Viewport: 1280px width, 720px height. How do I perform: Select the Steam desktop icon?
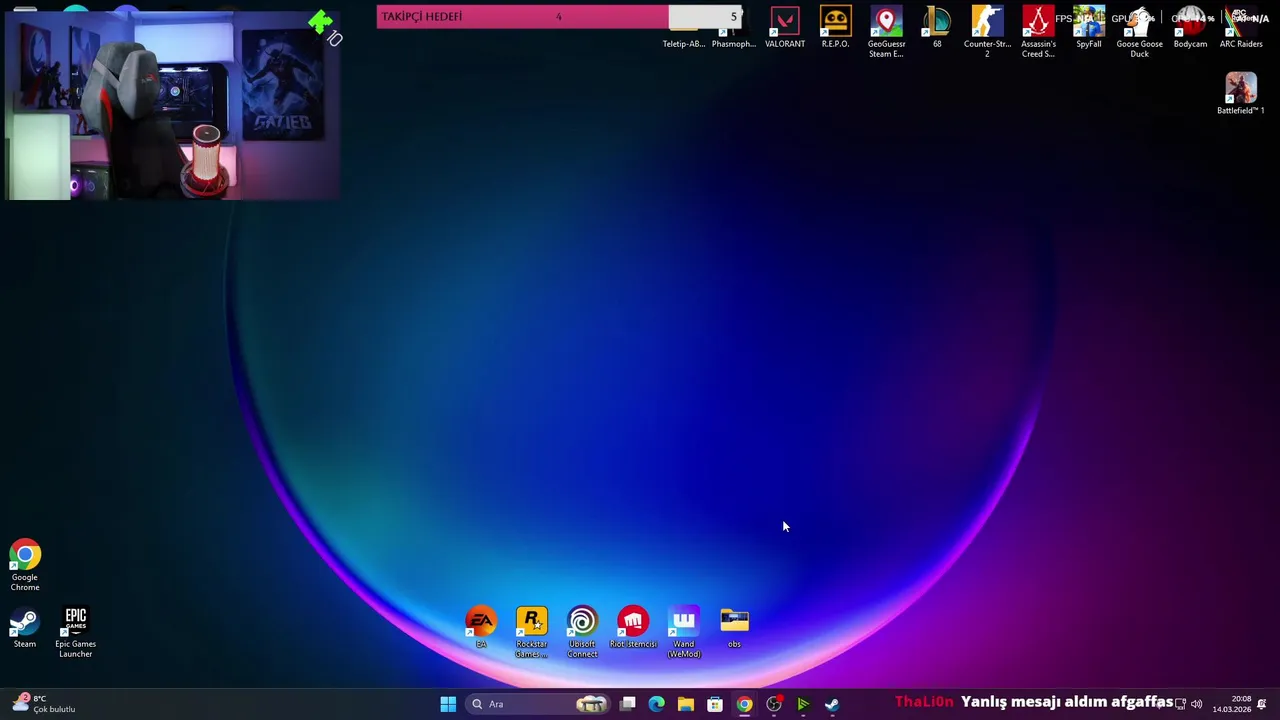(25, 628)
